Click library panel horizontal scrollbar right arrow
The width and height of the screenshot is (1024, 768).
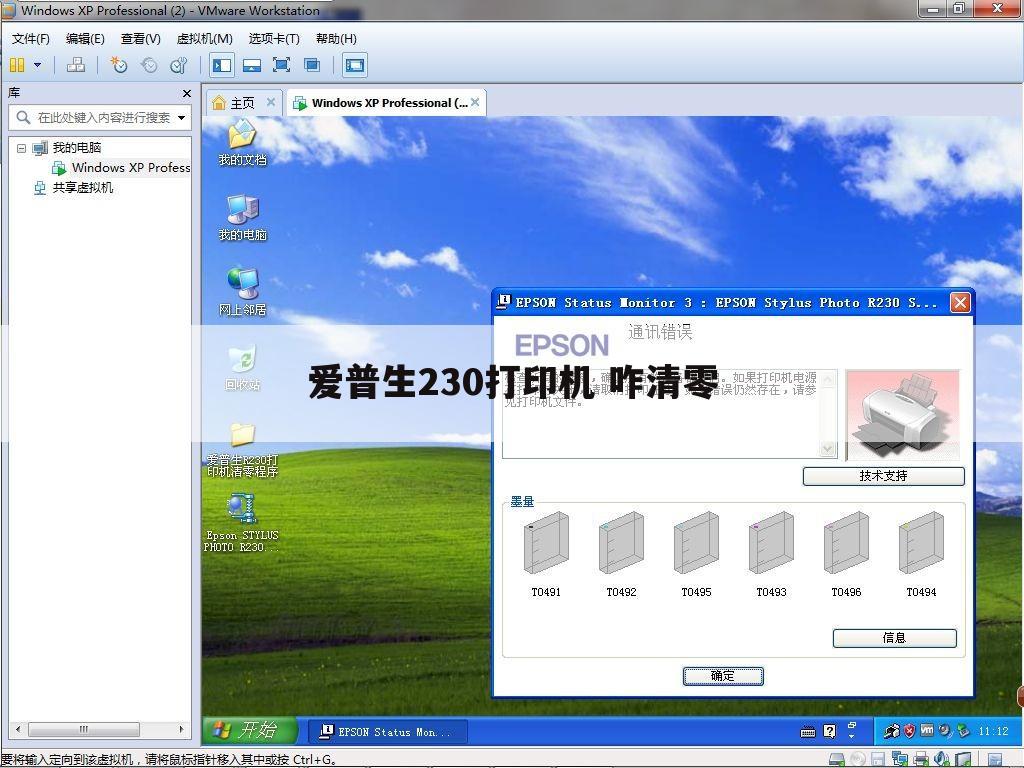[x=182, y=729]
